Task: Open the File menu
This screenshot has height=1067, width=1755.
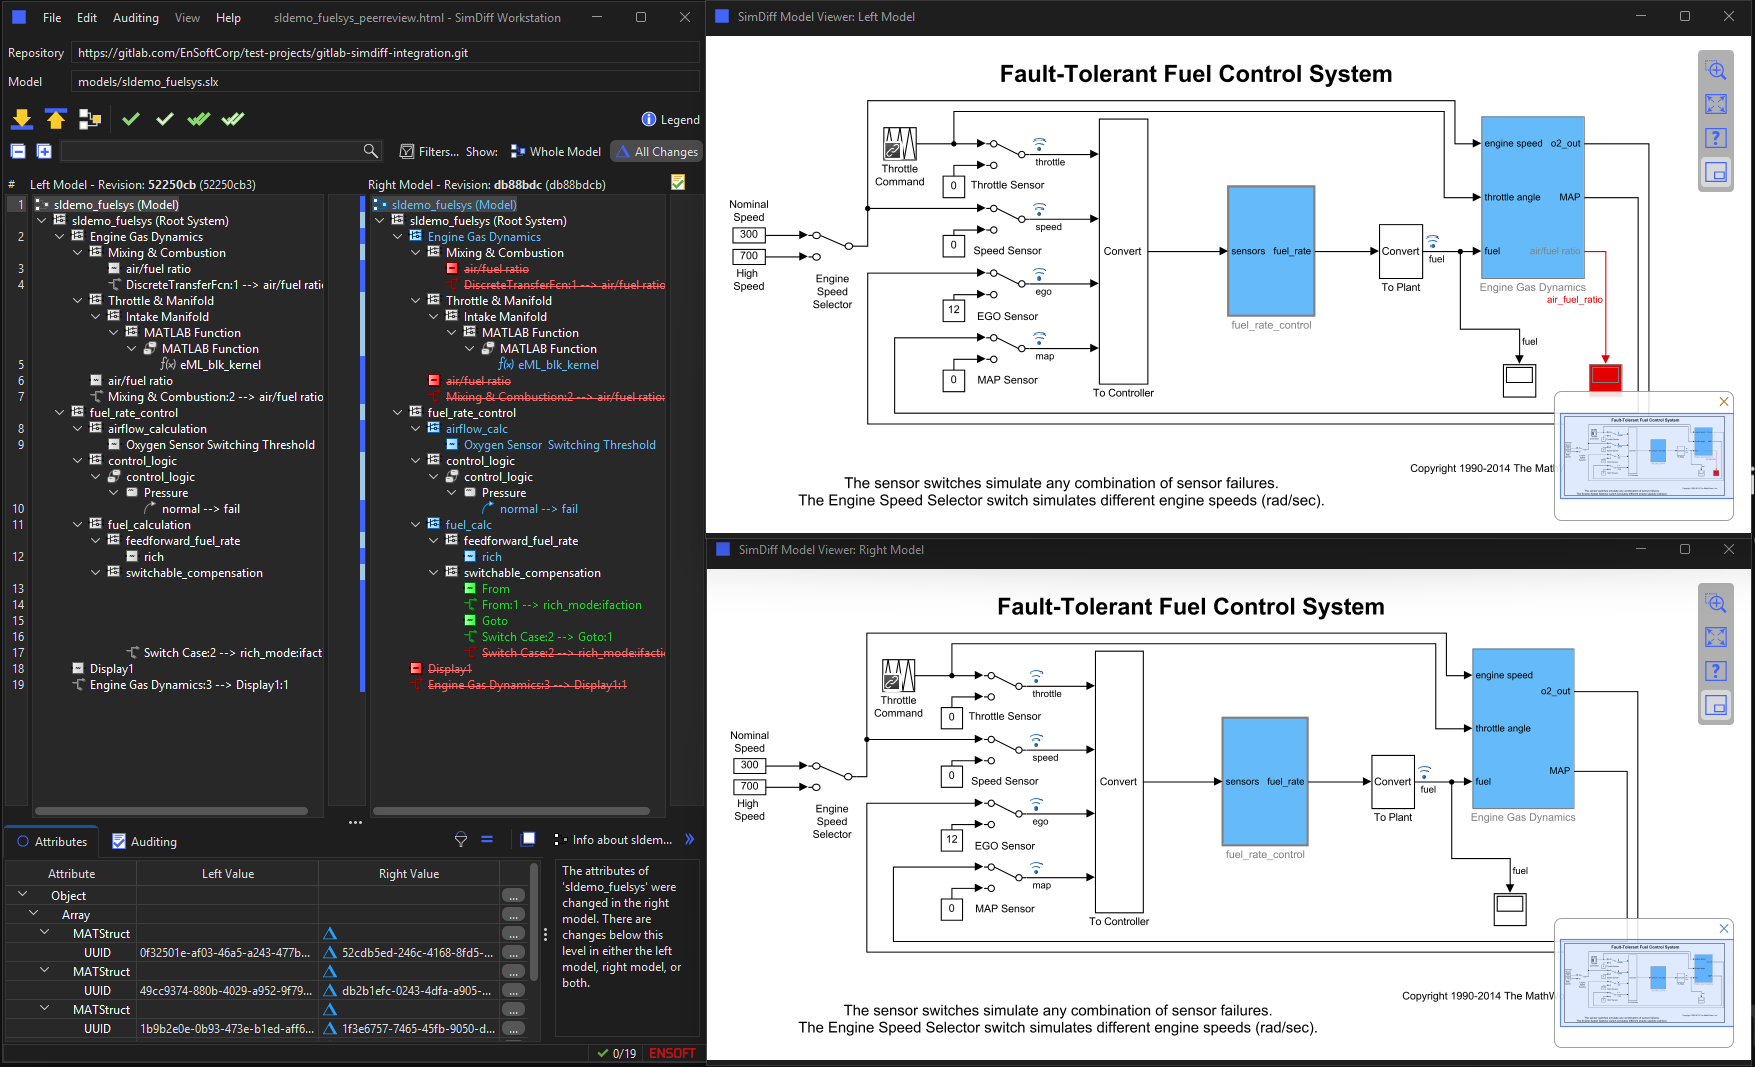Action: click(x=52, y=18)
